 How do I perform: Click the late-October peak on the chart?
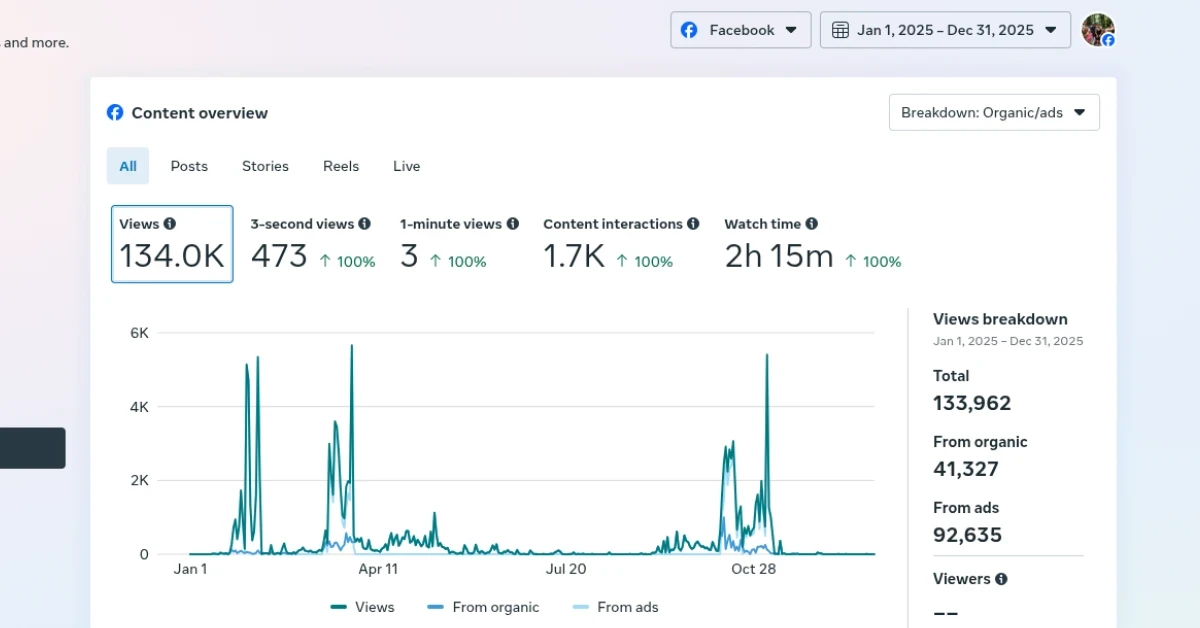[x=767, y=356]
